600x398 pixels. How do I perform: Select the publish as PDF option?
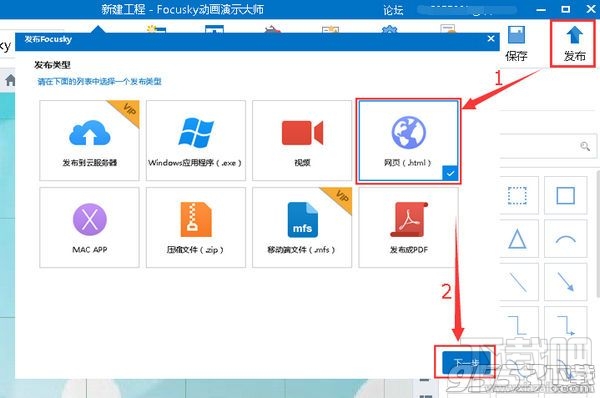[x=408, y=227]
